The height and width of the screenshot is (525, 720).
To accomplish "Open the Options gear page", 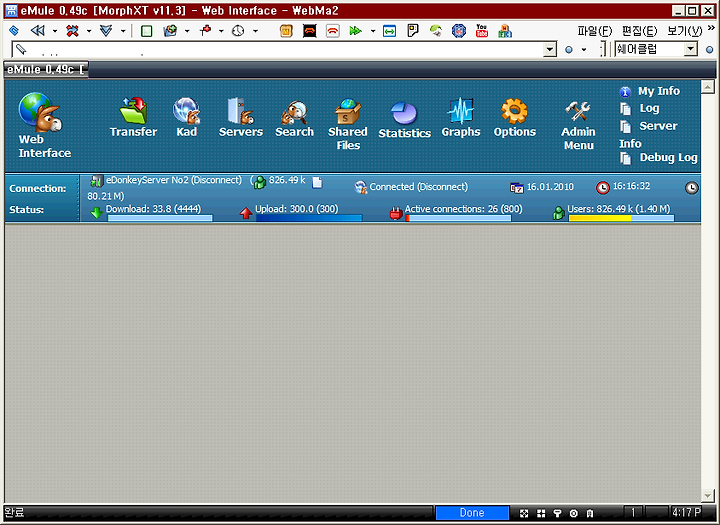I will click(x=514, y=118).
